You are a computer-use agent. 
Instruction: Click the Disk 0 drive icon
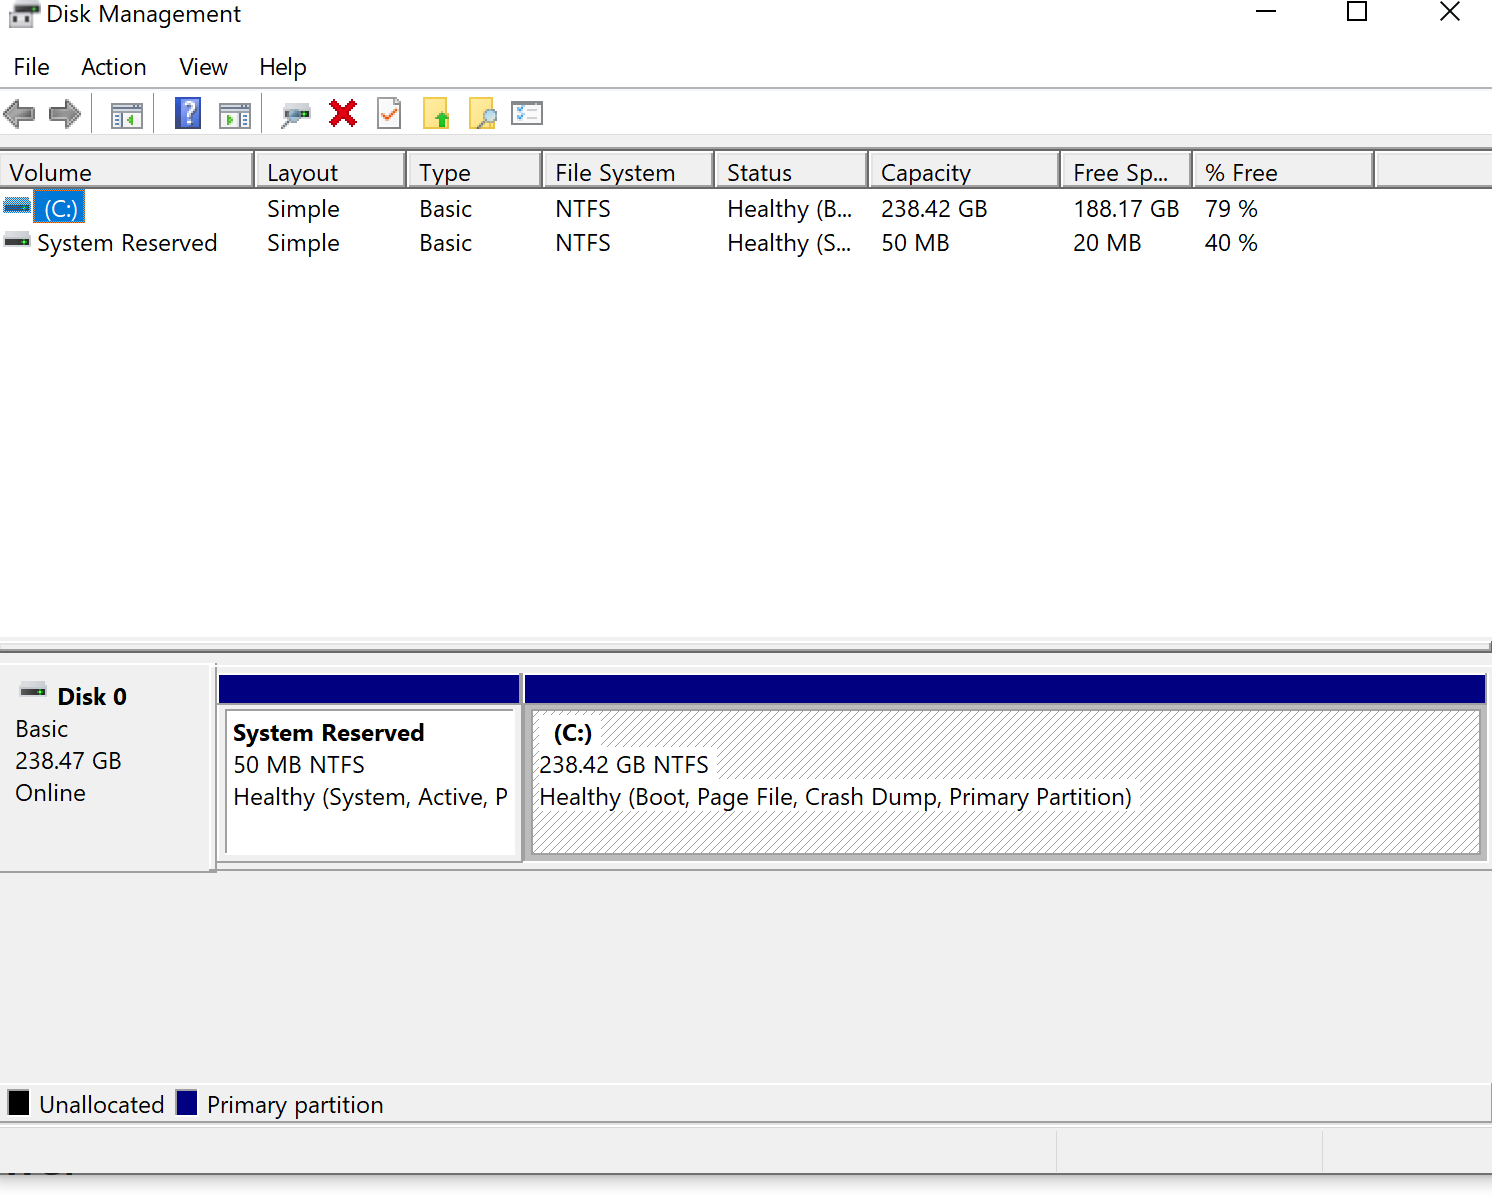pyautogui.click(x=34, y=690)
